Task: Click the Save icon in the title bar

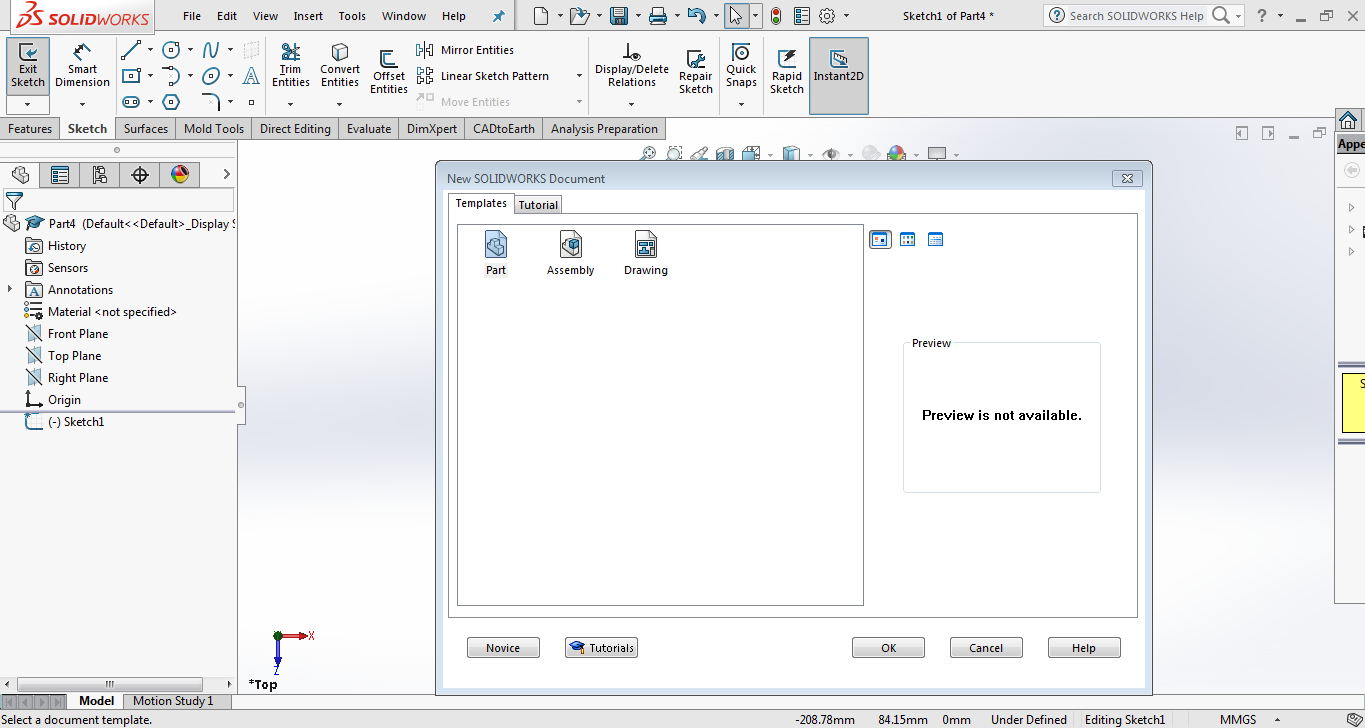Action: (619, 16)
